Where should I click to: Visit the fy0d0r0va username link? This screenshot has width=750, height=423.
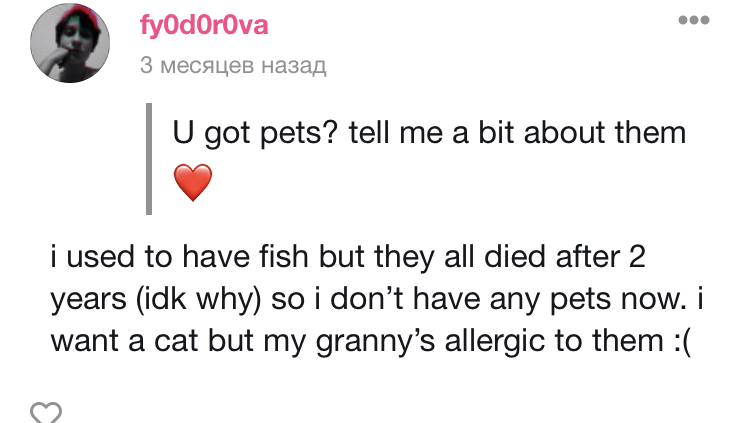tap(204, 25)
